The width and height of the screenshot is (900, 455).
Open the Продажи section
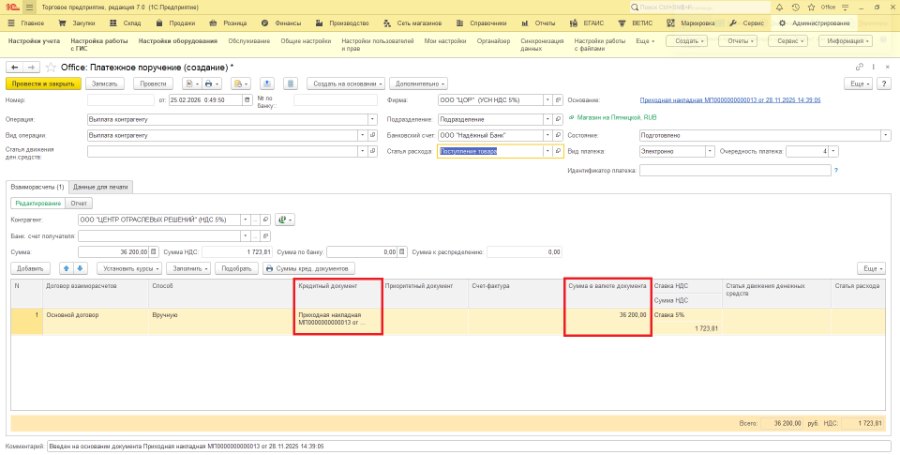pos(175,24)
